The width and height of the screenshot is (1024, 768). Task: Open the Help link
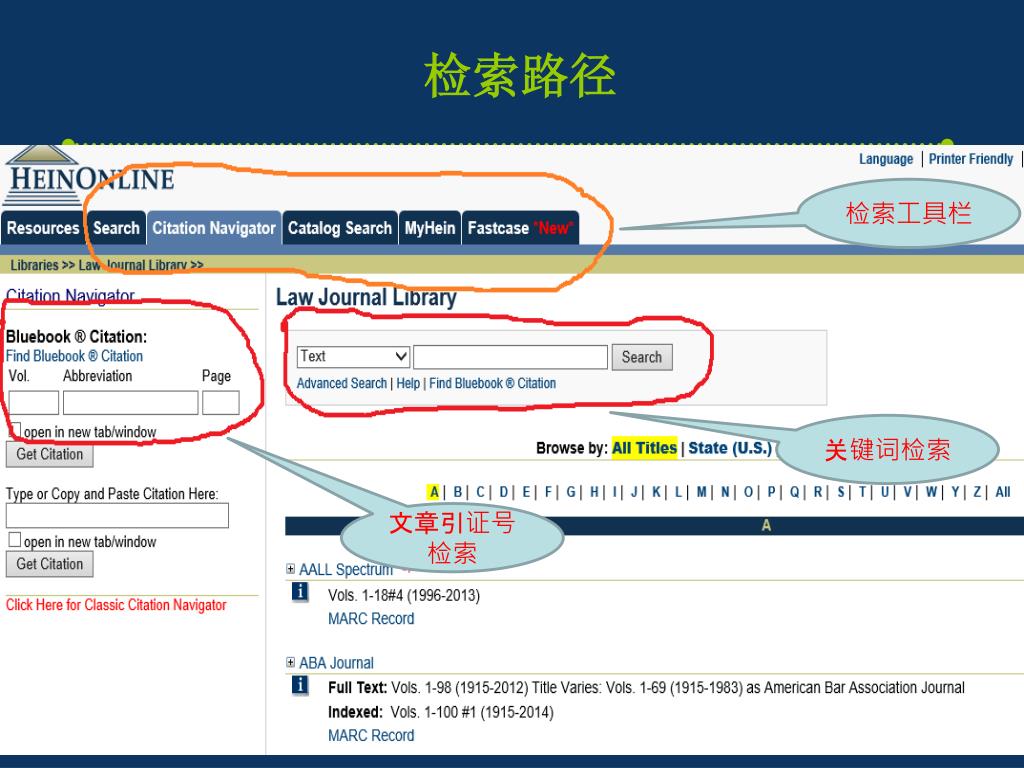(x=408, y=383)
